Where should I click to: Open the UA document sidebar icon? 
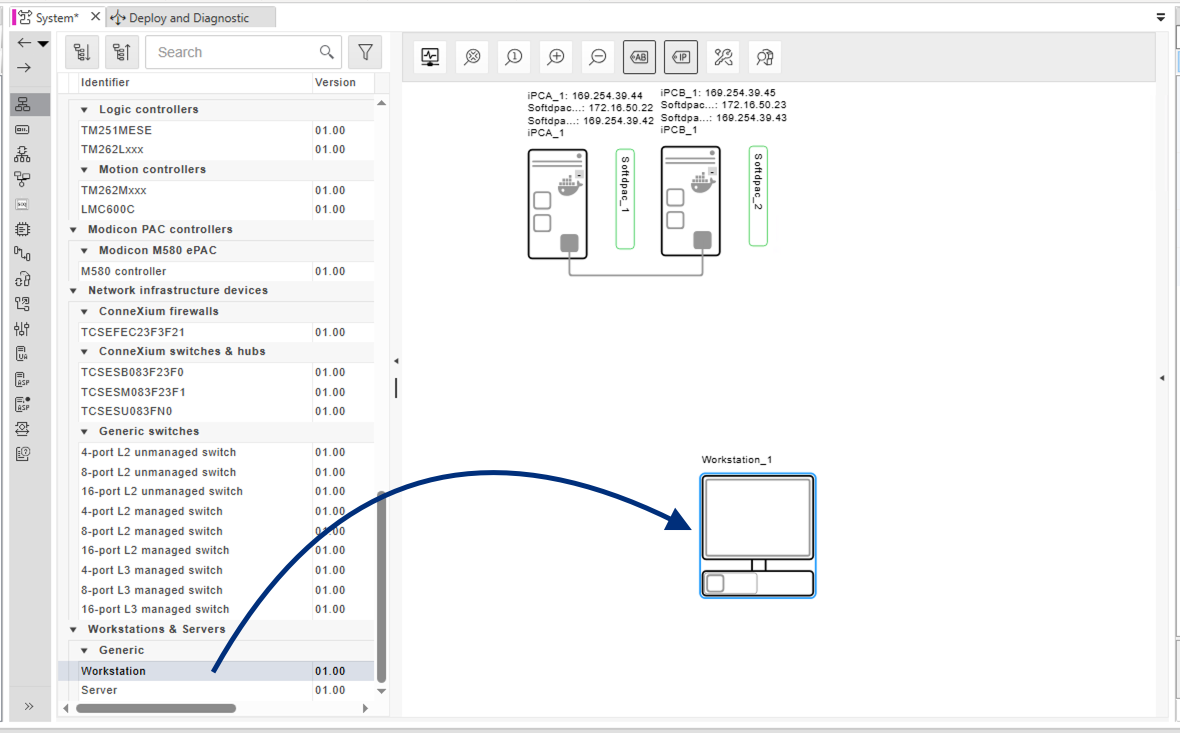tap(23, 354)
